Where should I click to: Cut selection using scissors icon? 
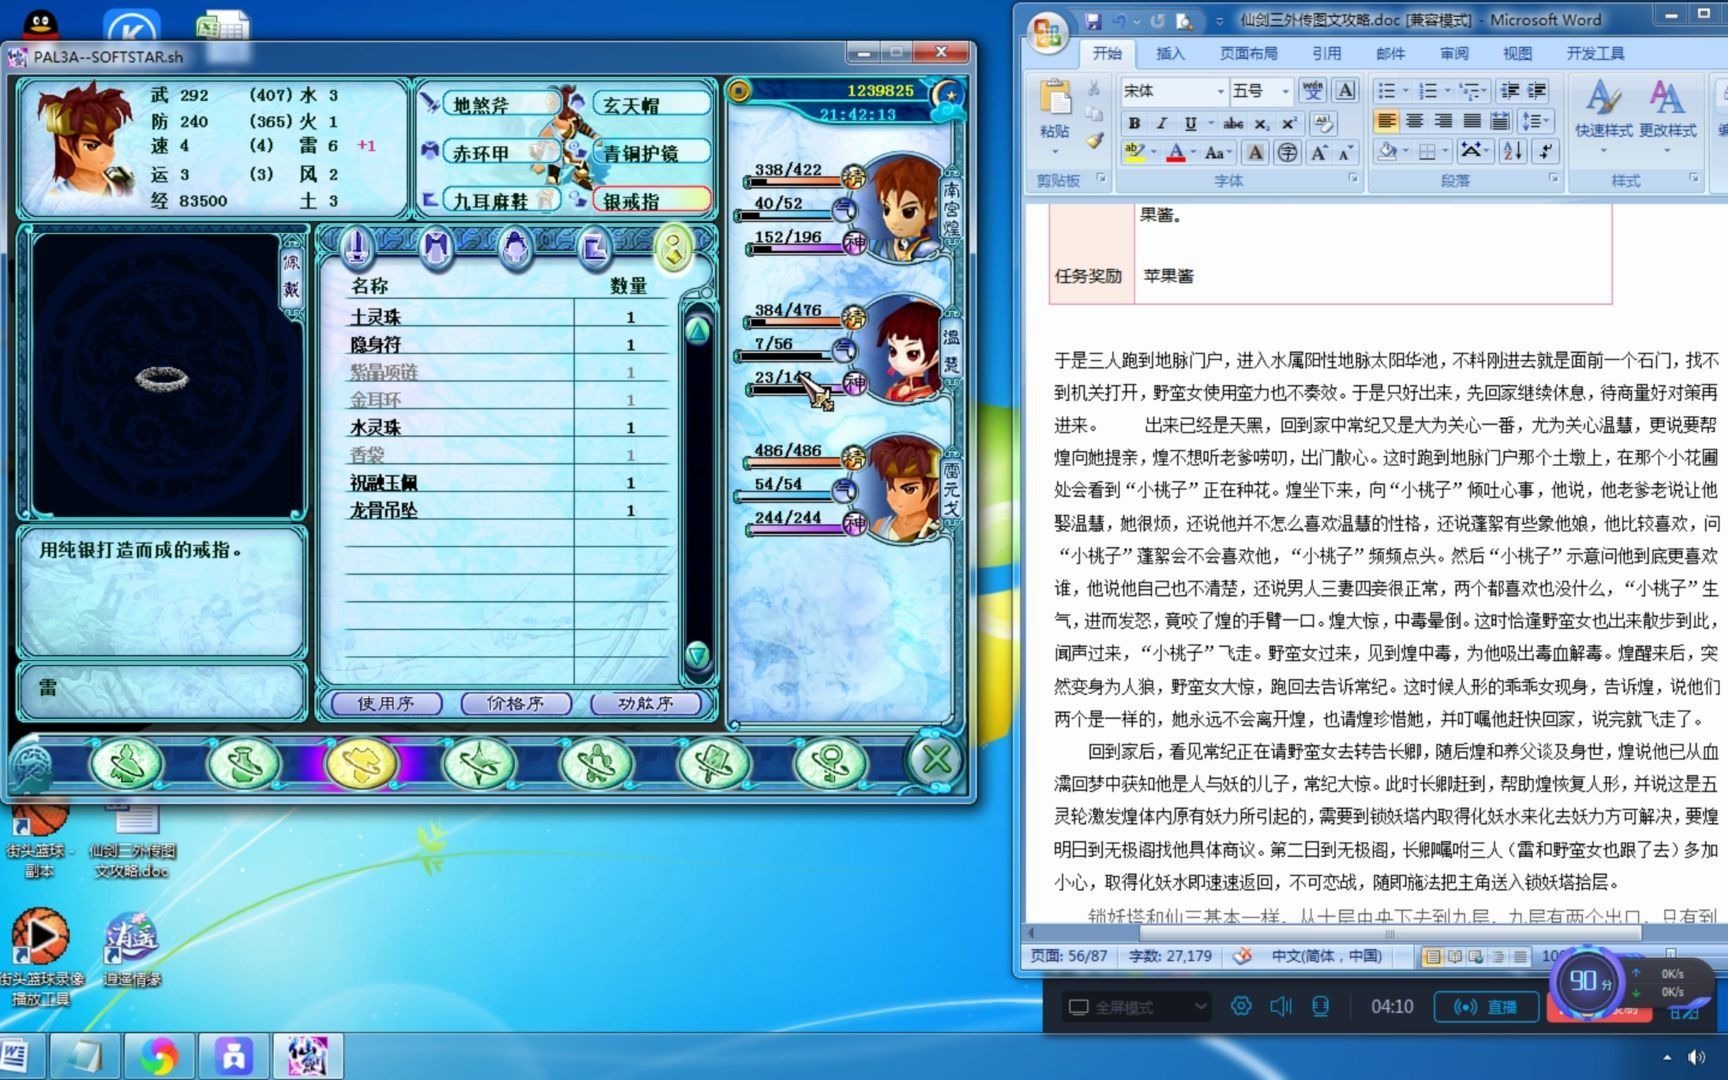click(1095, 89)
